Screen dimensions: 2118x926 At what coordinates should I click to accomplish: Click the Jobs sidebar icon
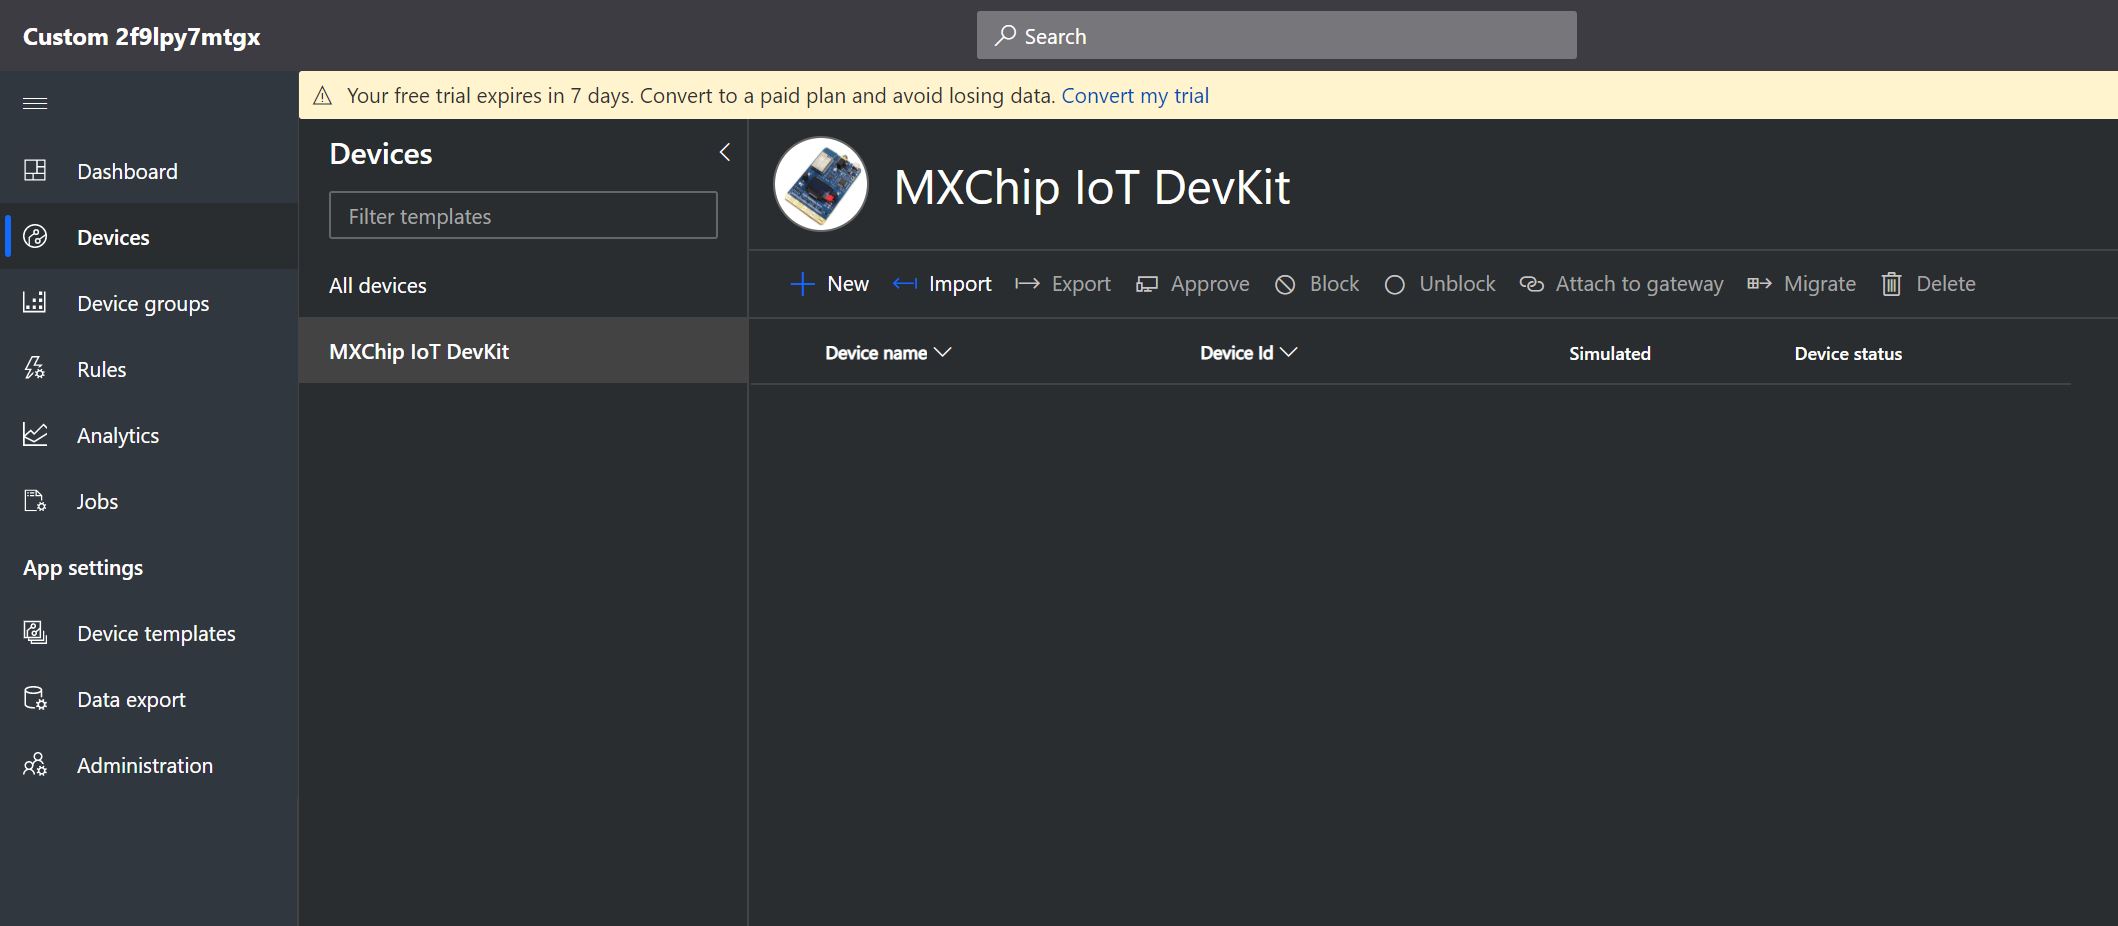click(x=35, y=501)
